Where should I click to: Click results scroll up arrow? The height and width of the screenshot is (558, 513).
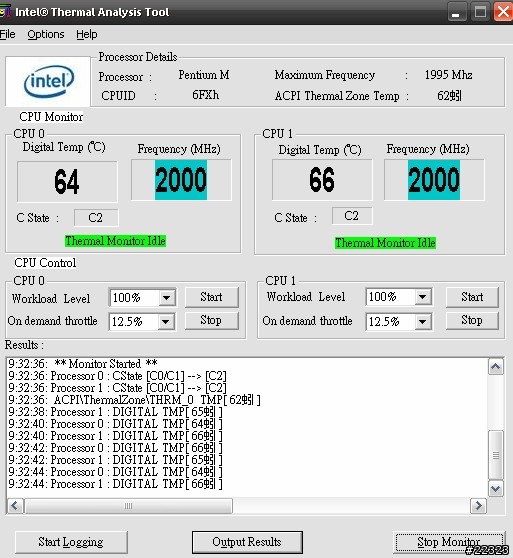[496, 367]
